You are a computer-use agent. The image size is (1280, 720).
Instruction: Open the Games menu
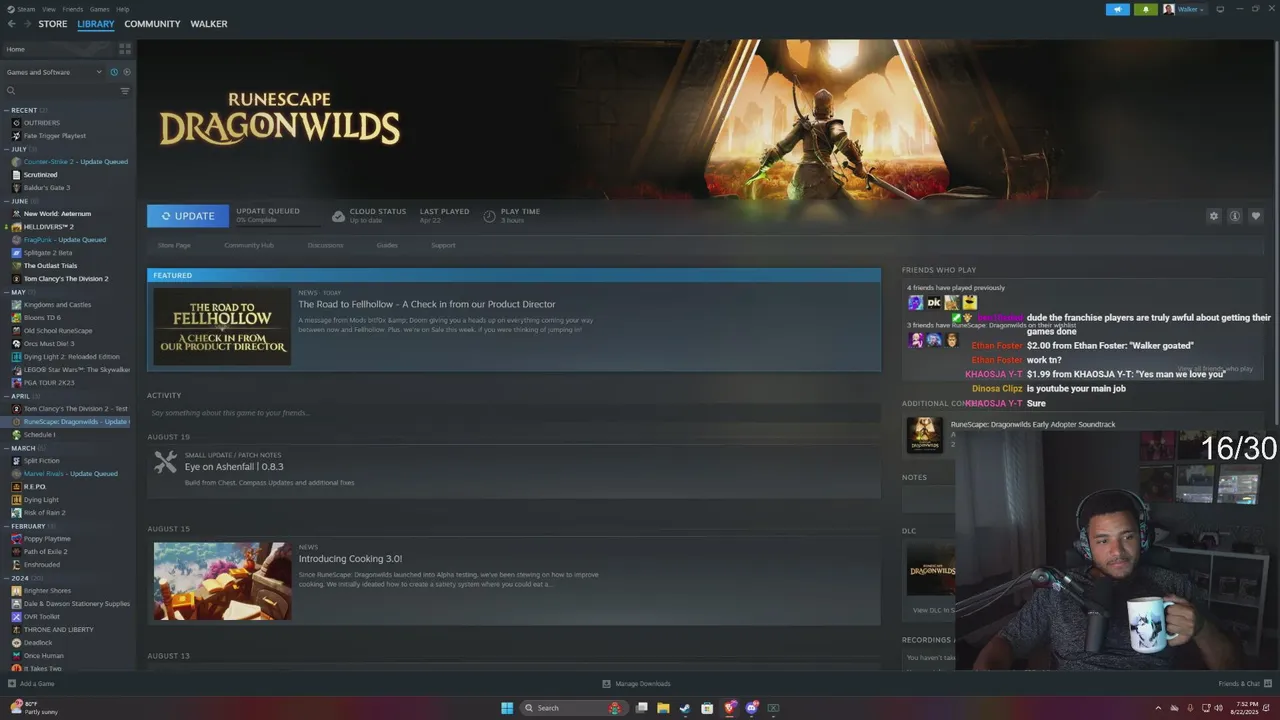click(x=99, y=9)
